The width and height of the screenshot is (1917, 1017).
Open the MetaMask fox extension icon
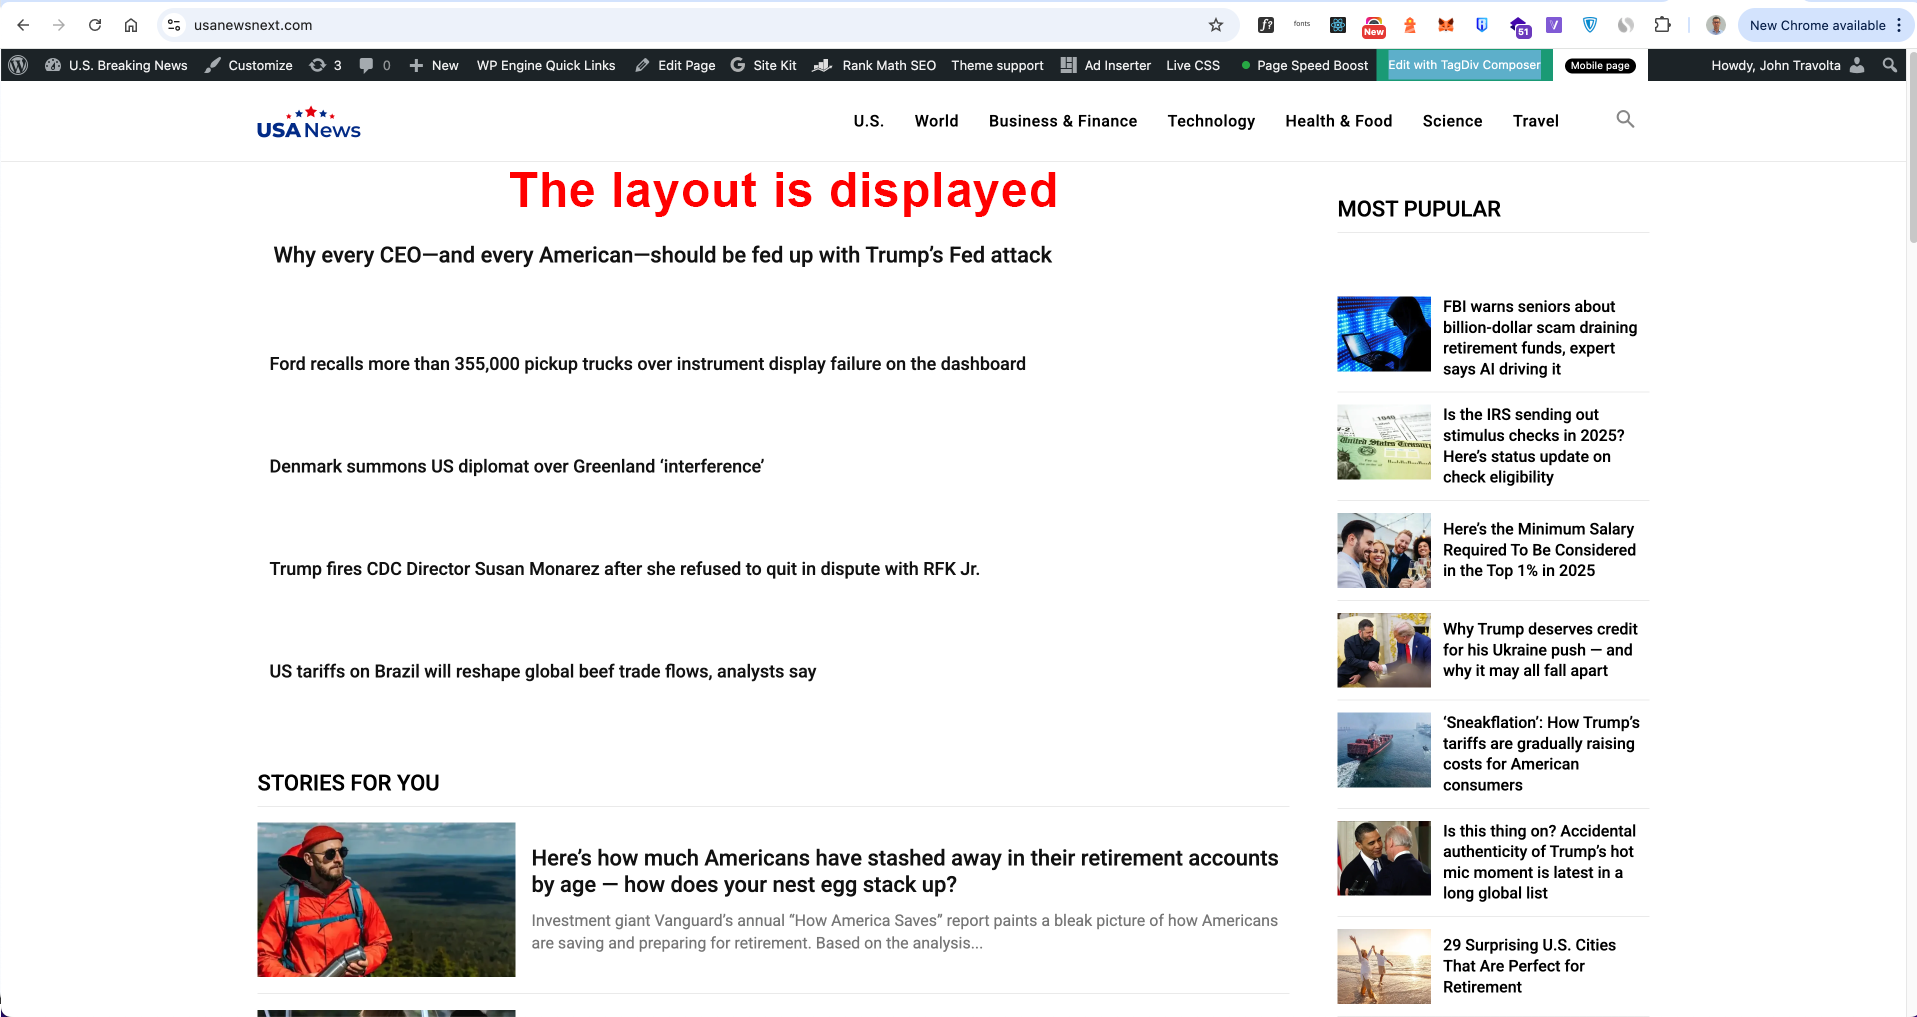point(1446,25)
